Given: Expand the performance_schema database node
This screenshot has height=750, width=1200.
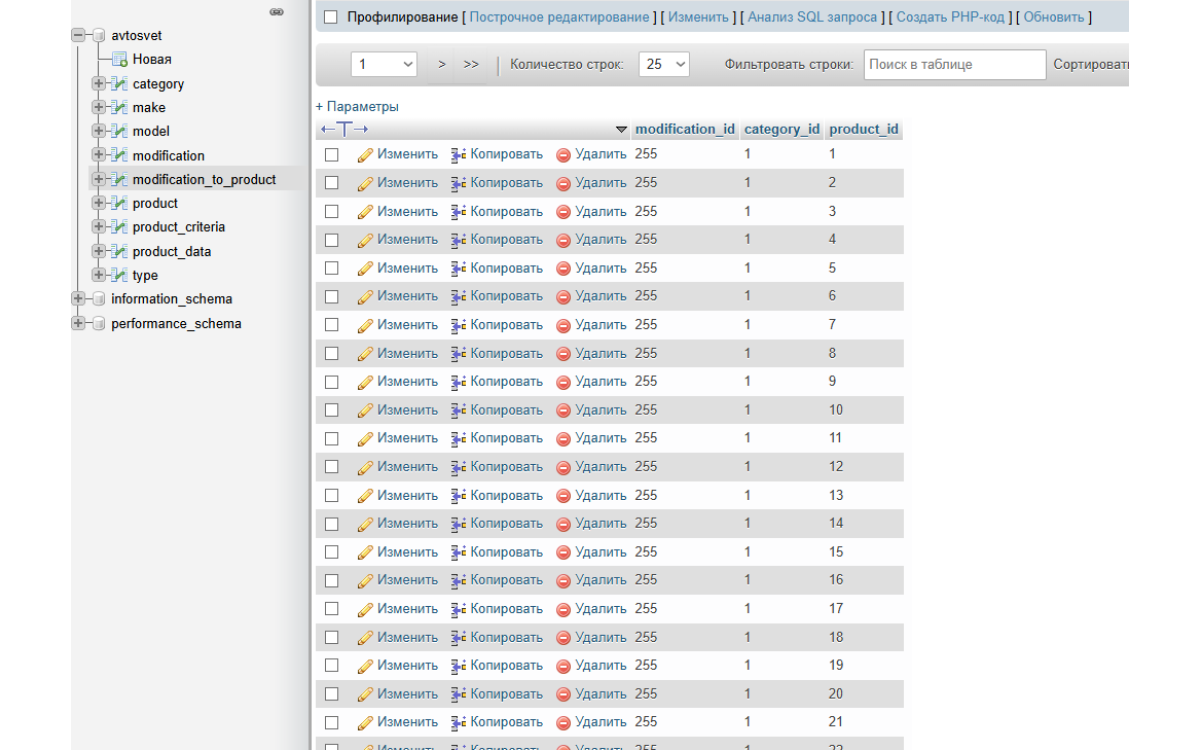Looking at the screenshot, I should coord(78,324).
